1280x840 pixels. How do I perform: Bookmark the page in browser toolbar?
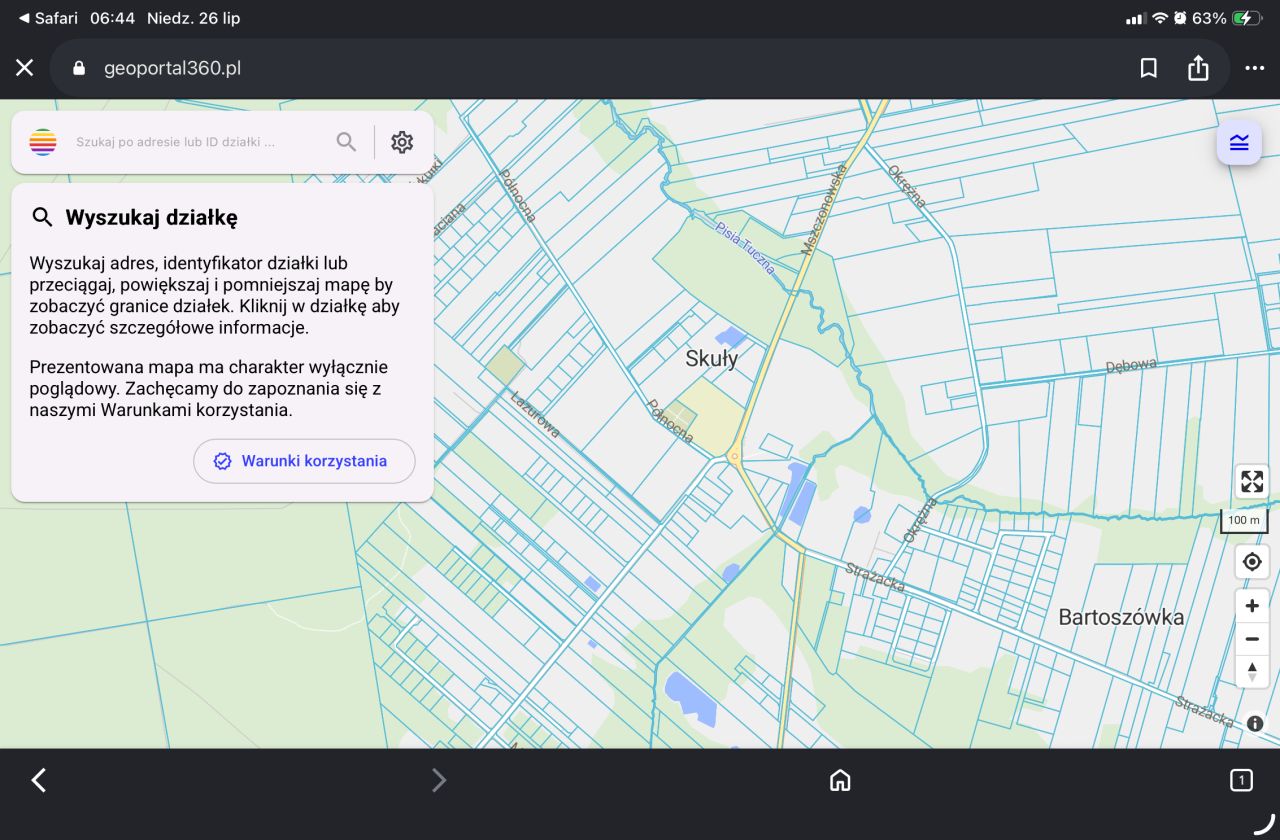(1149, 68)
